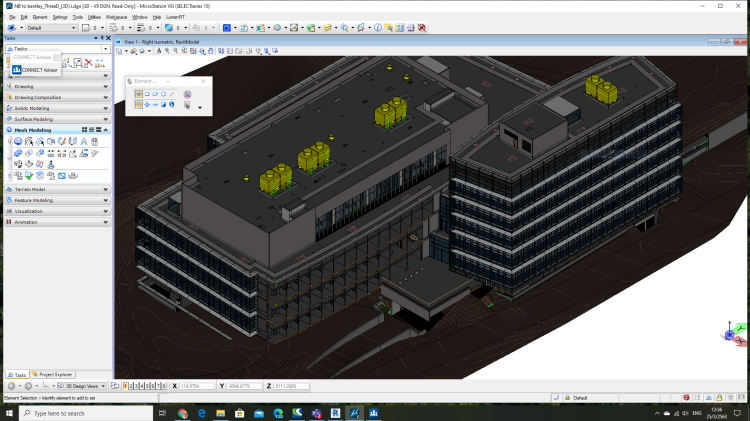
Task: Select the Line selection method in Element Selection
Action: pyautogui.click(x=172, y=94)
